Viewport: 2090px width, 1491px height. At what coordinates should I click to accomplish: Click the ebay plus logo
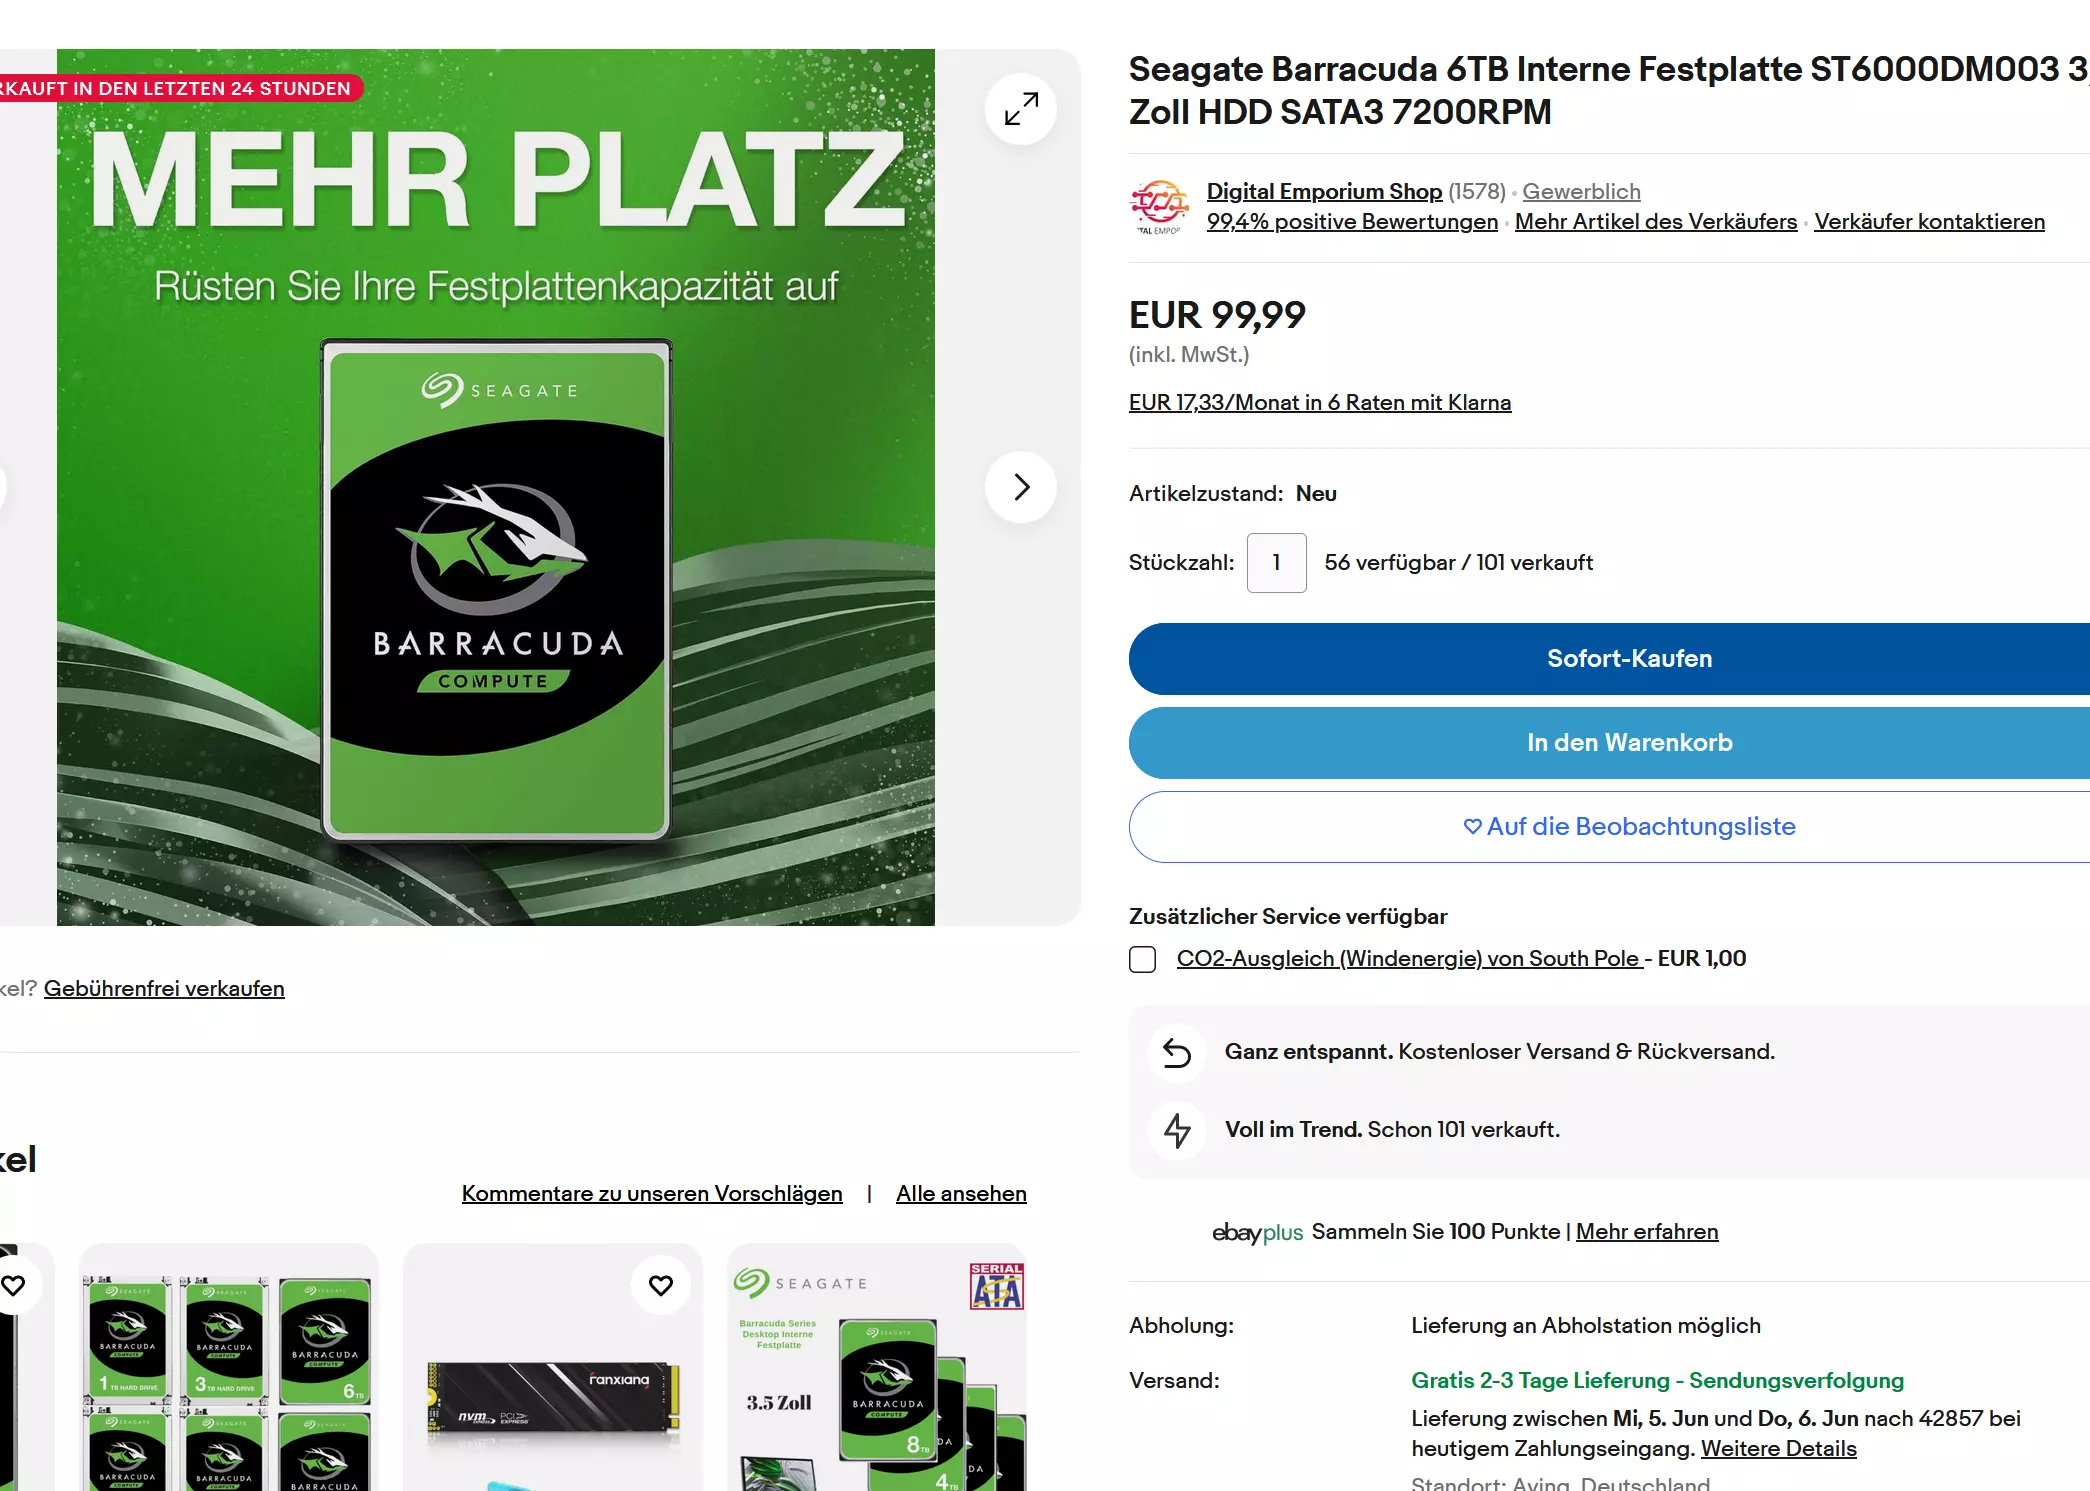click(x=1257, y=1233)
